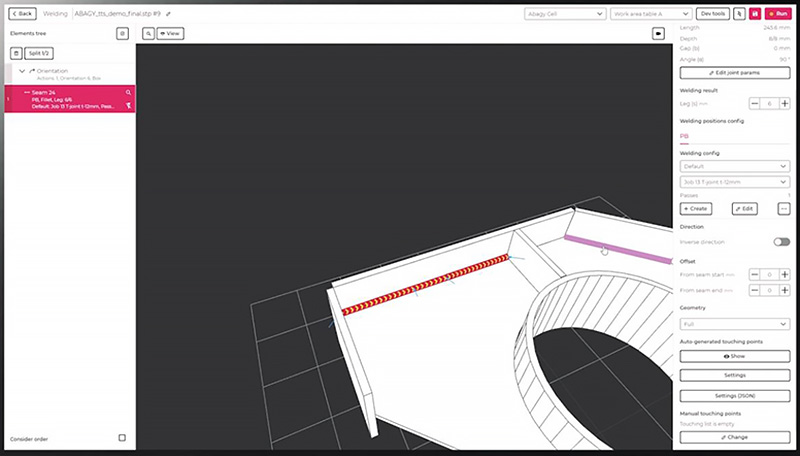800x456 pixels.
Task: Click the camera icon in viewport corner
Action: pyautogui.click(x=659, y=33)
